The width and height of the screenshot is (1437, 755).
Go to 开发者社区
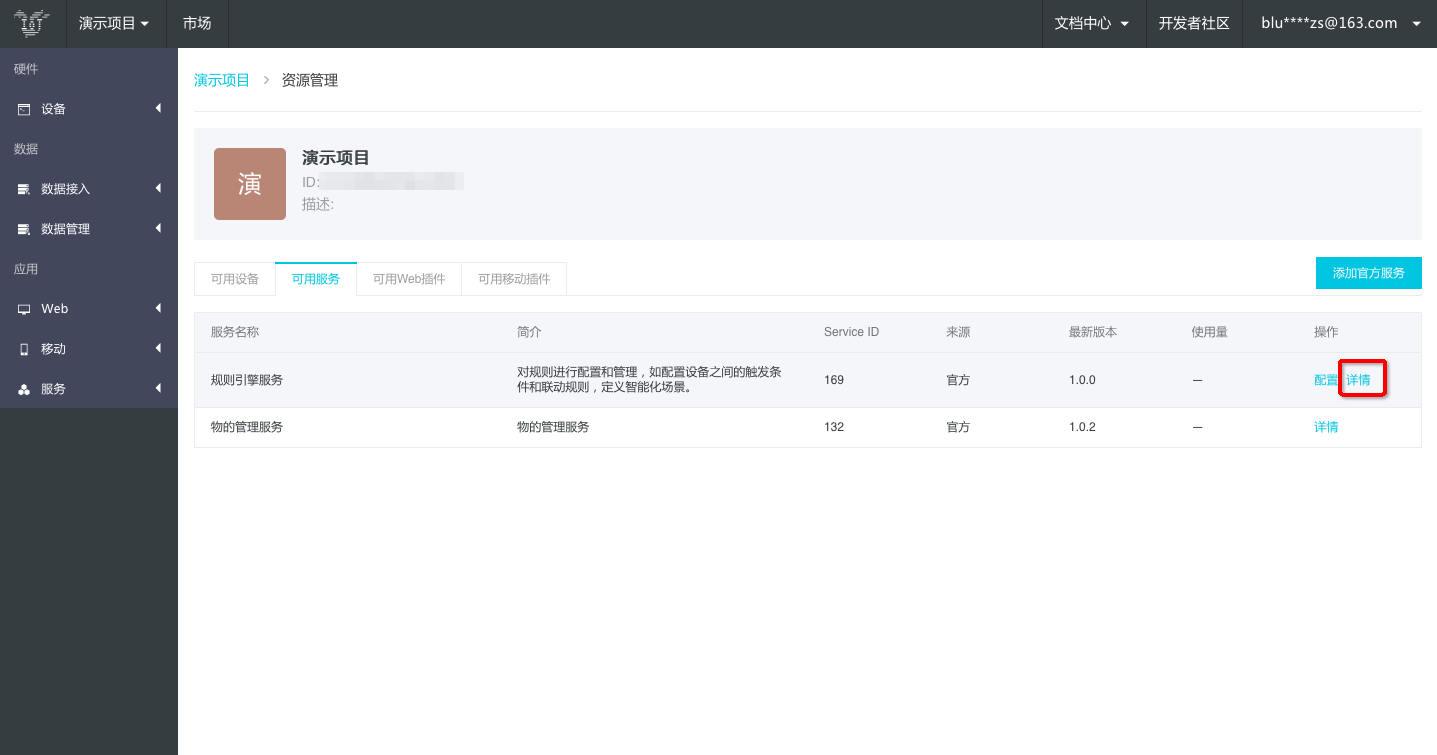1194,23
